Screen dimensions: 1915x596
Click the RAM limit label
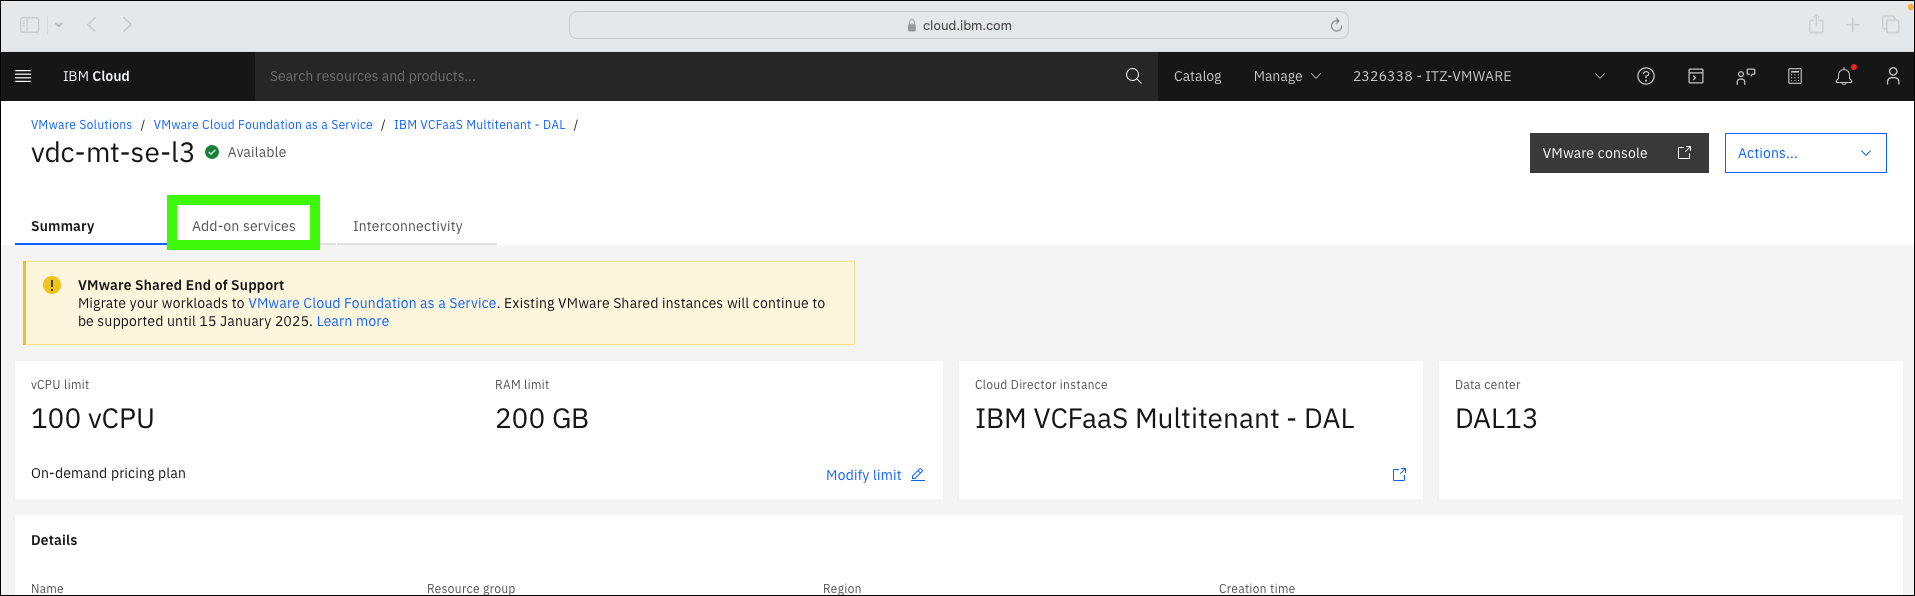coord(522,385)
